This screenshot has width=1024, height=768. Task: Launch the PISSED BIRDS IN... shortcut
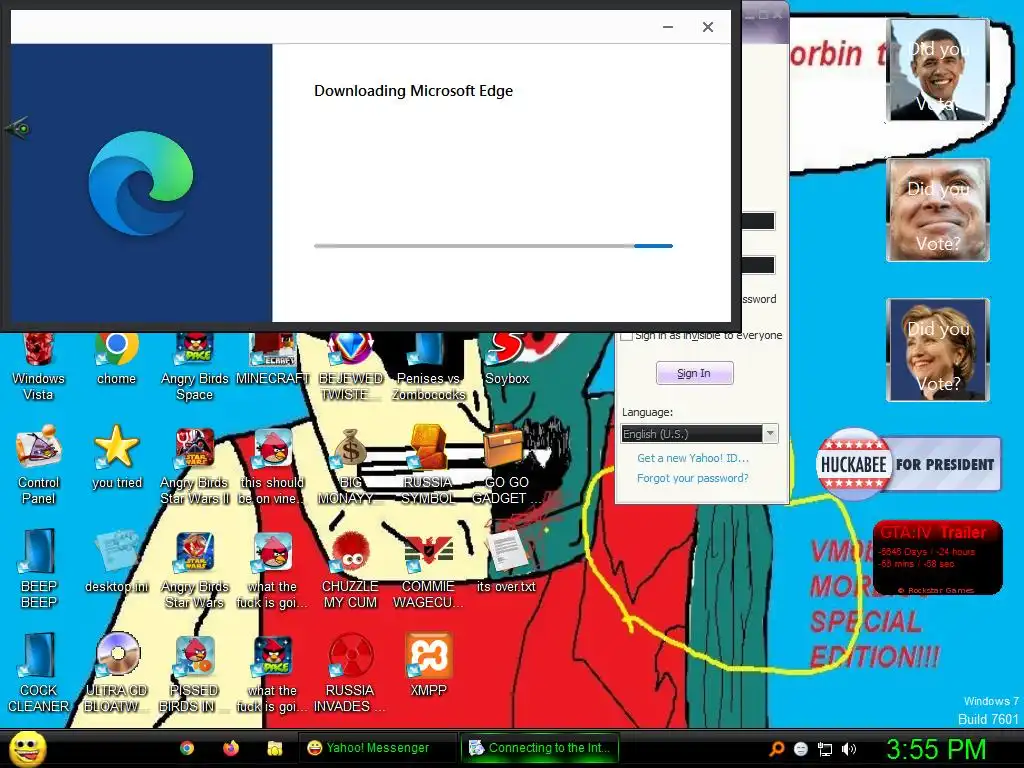(195, 673)
